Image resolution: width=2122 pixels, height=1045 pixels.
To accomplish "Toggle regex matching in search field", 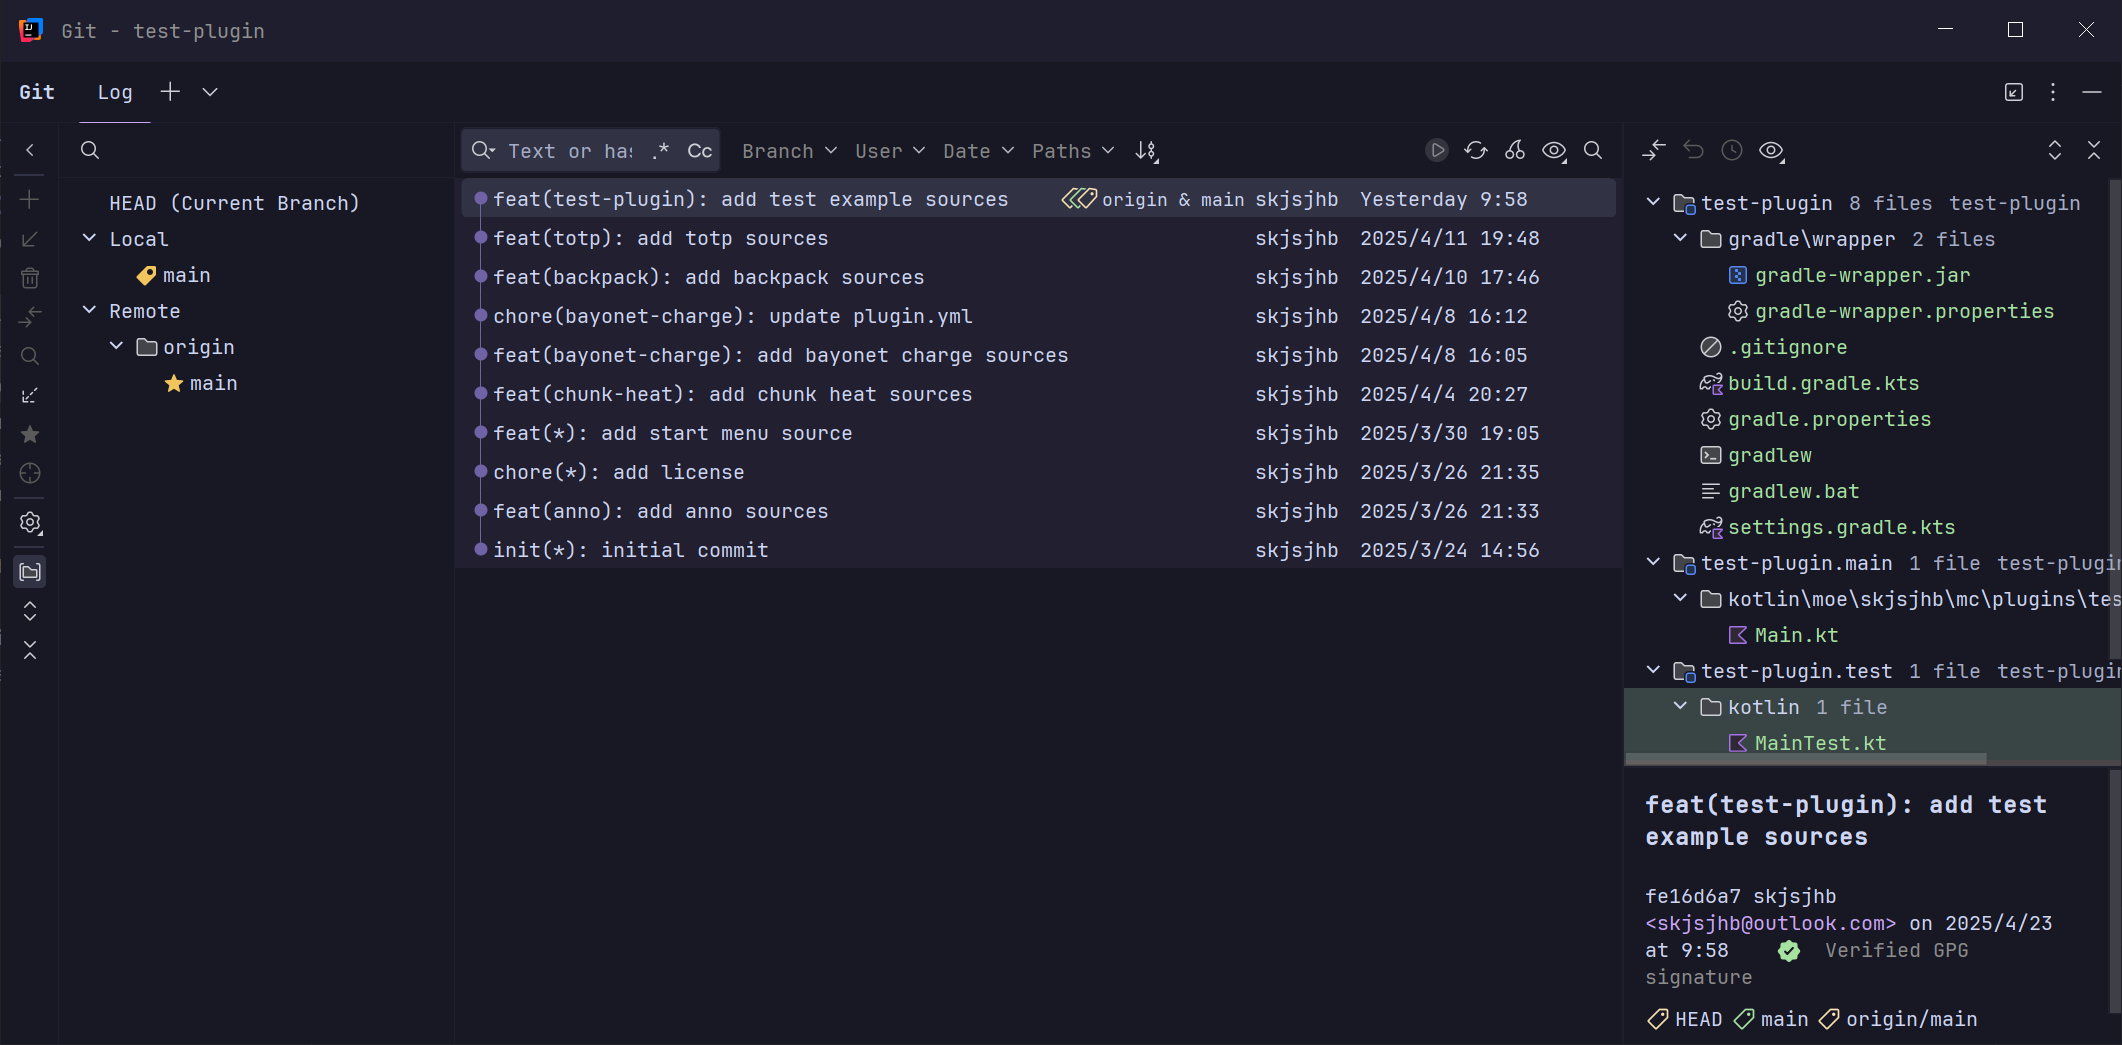I will (x=659, y=150).
